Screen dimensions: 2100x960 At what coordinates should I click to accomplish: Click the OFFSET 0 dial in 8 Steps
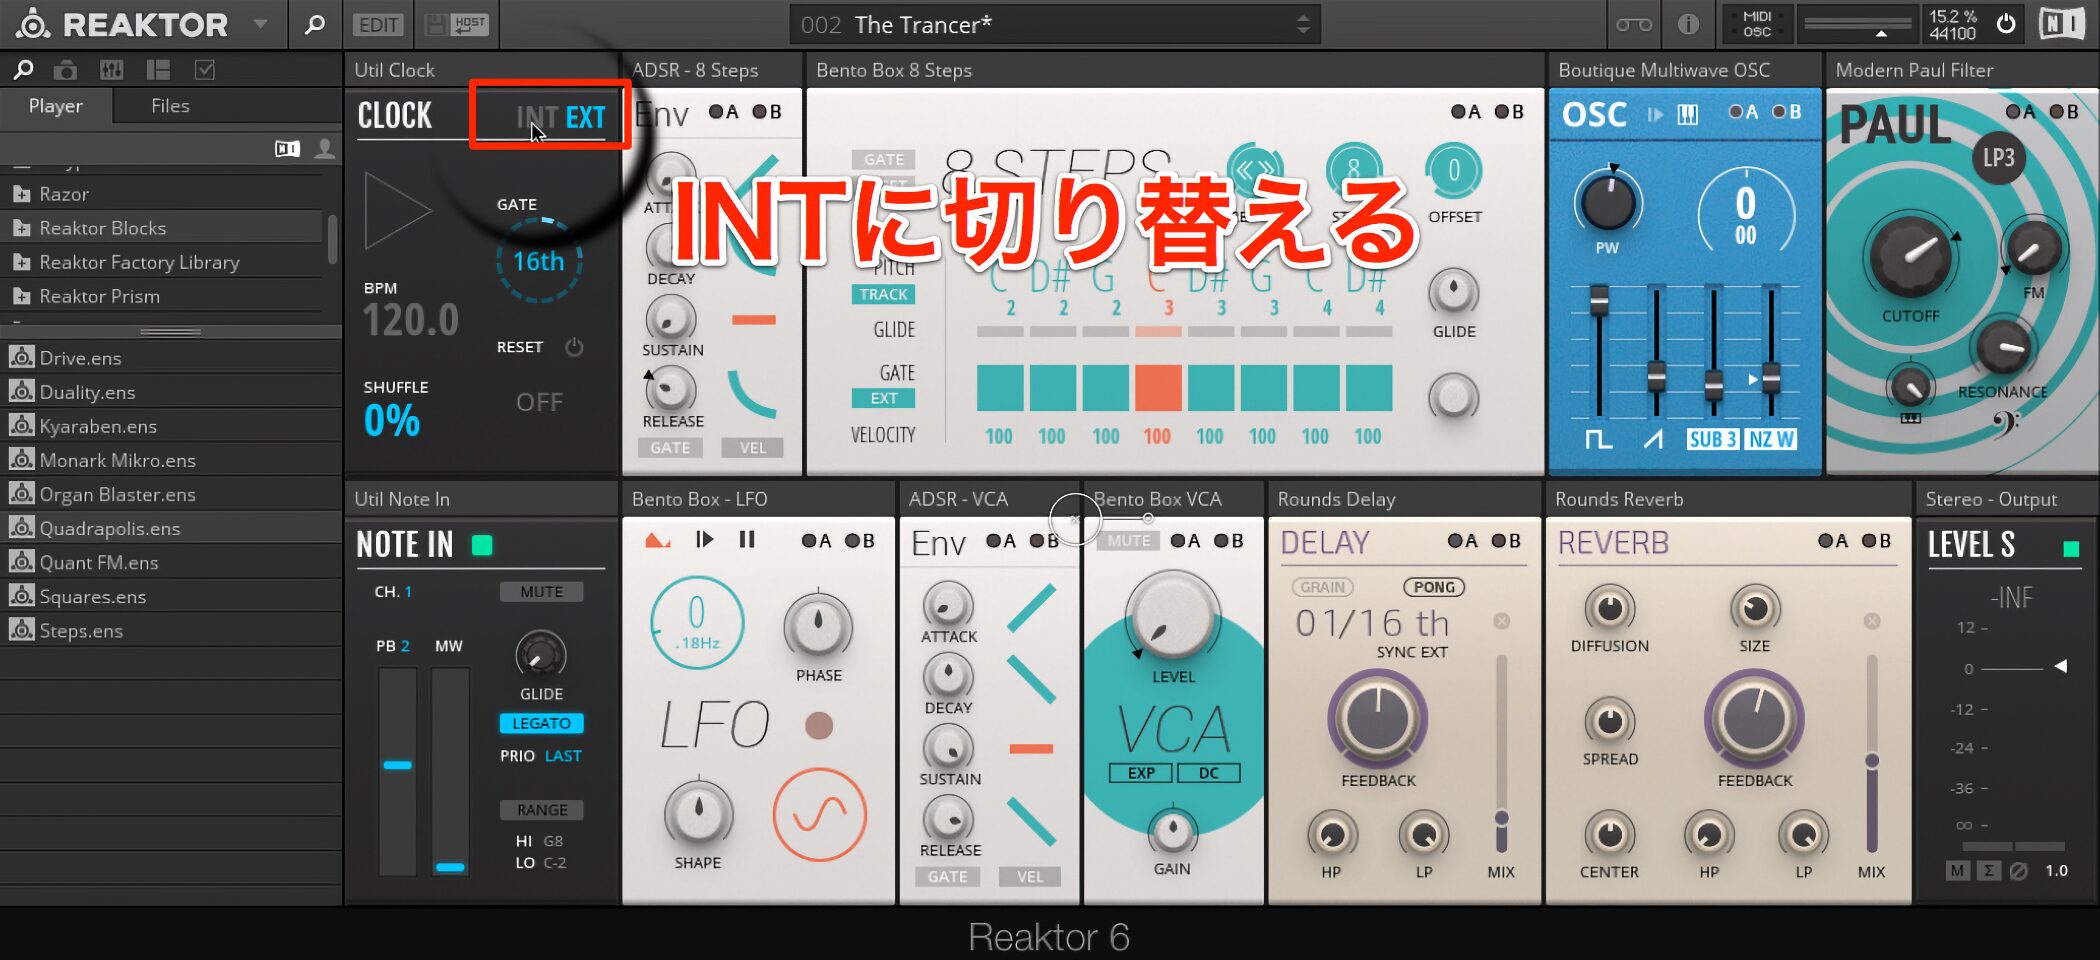(x=1454, y=171)
